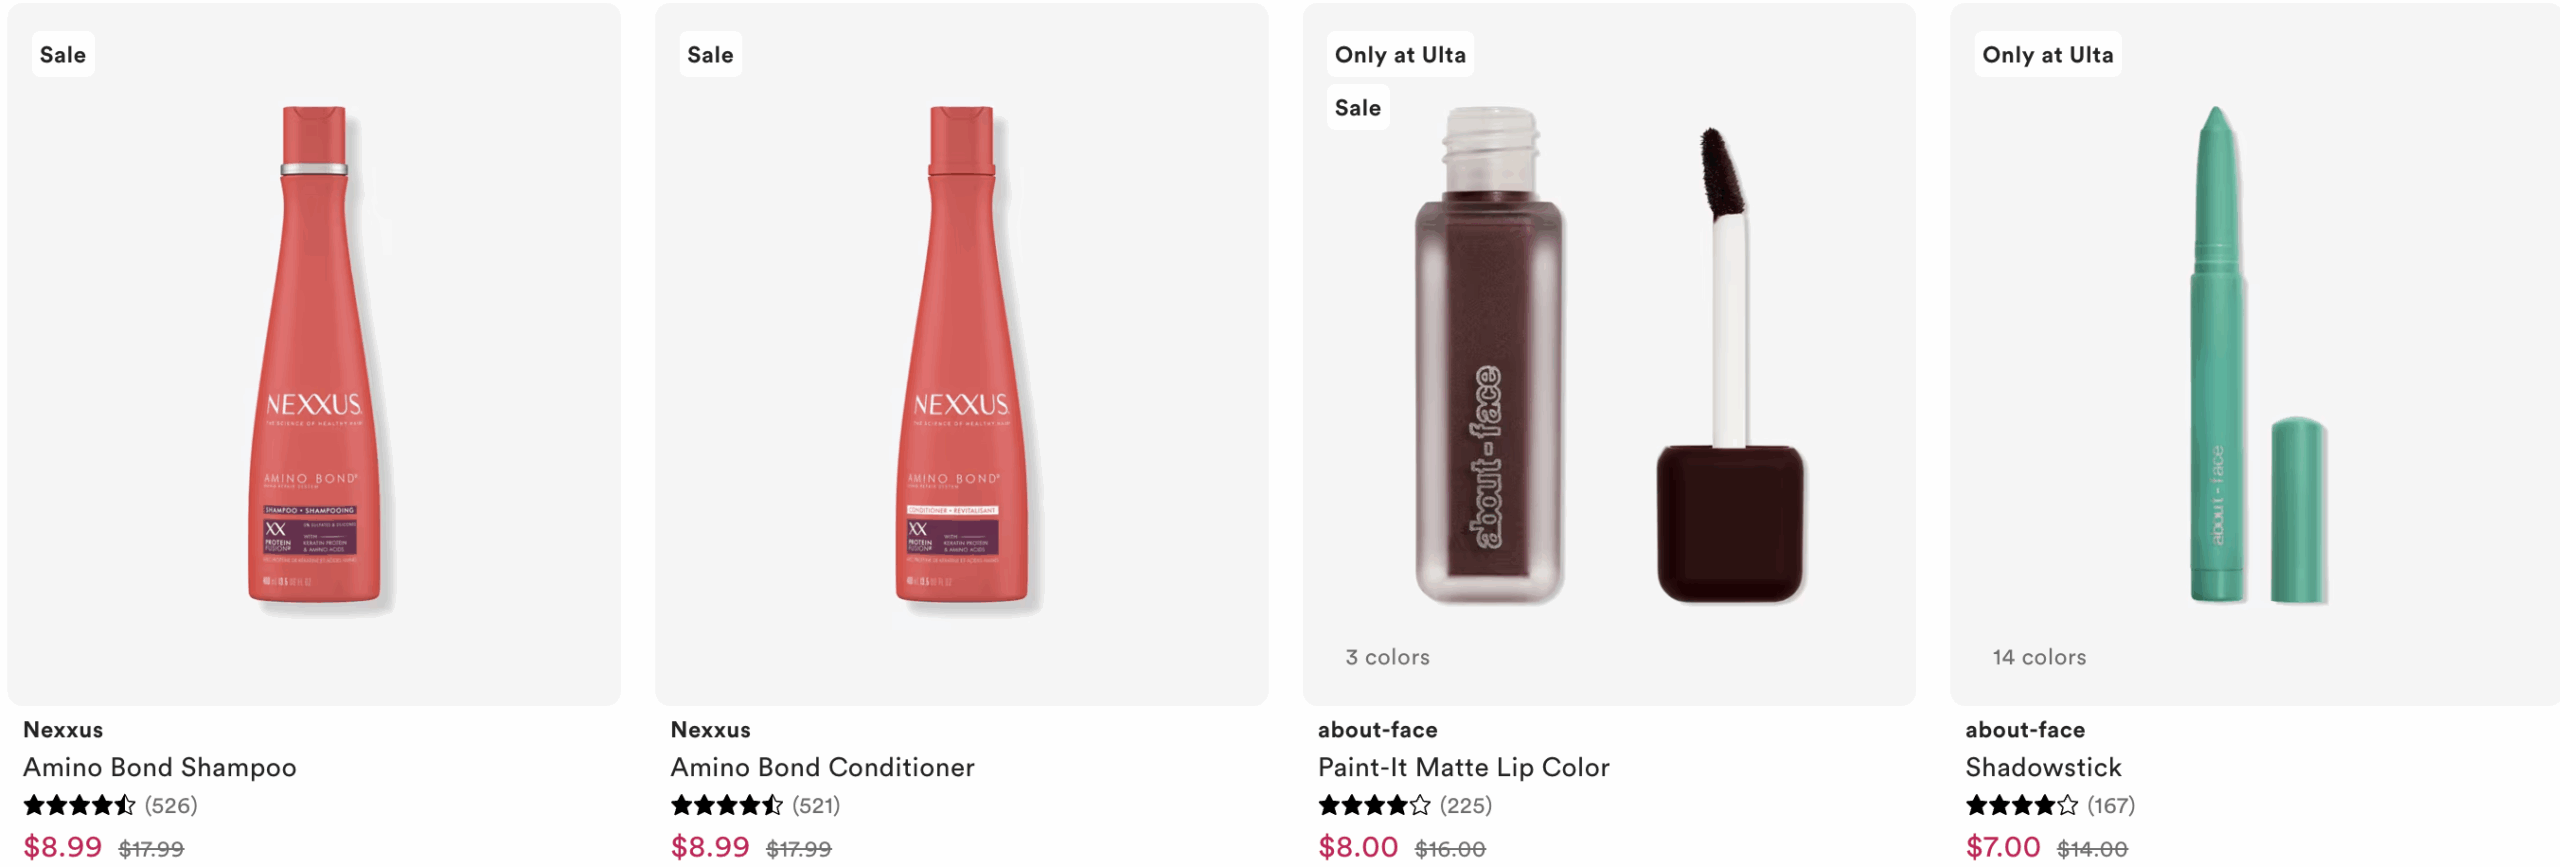
Task: Click the star rating for Shadowstick
Action: point(2021,805)
